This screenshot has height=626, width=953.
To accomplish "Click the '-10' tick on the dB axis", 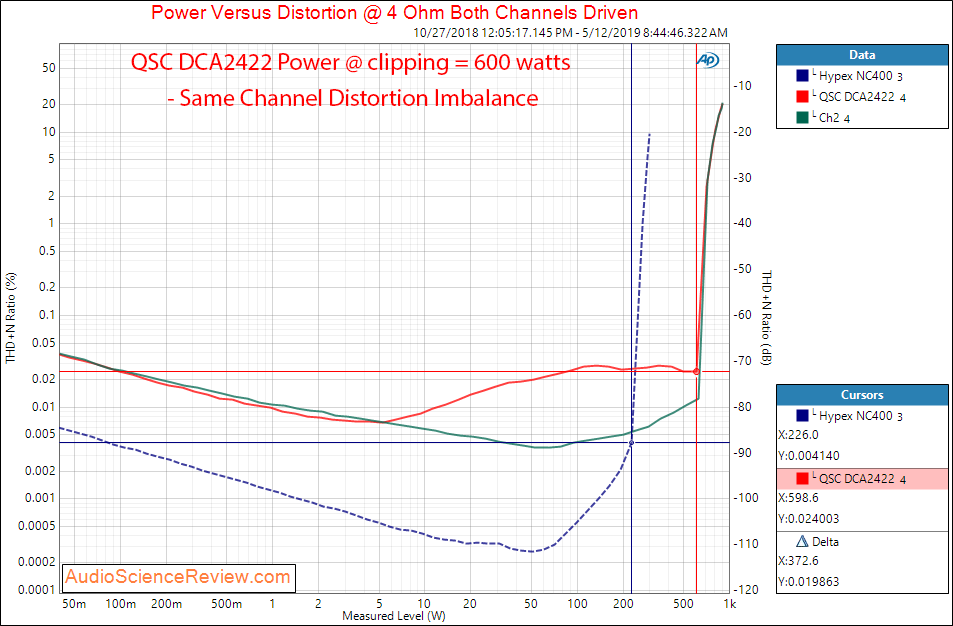I will [743, 86].
